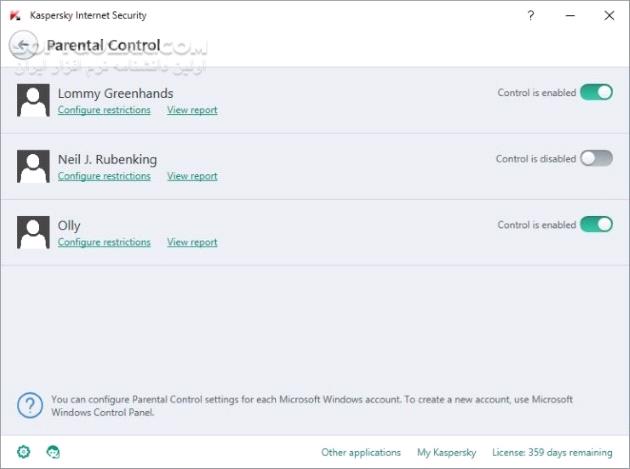Configure restrictions for Neil J. Rubenking
This screenshot has height=469, width=630.
tap(104, 176)
